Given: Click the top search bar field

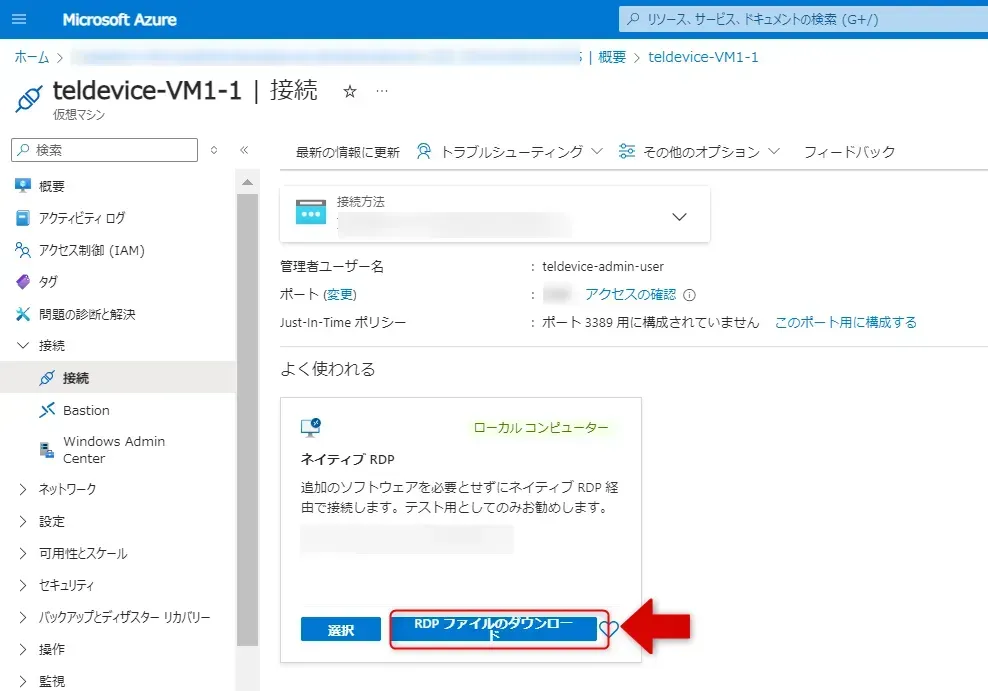Looking at the screenshot, I should tap(800, 20).
